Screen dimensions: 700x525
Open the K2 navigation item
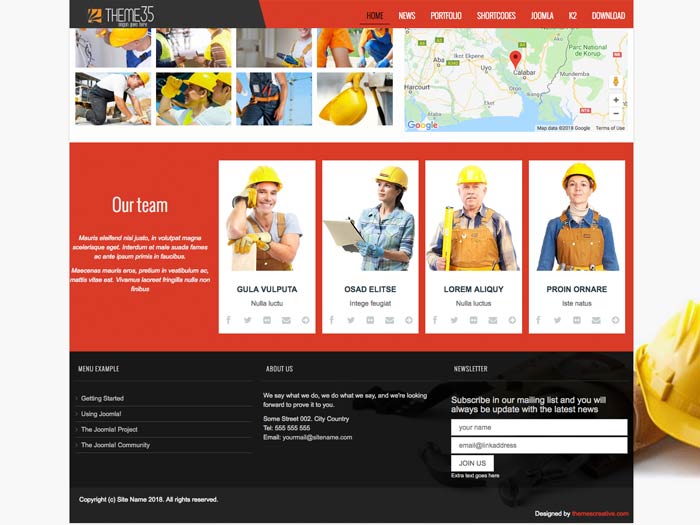(x=573, y=16)
